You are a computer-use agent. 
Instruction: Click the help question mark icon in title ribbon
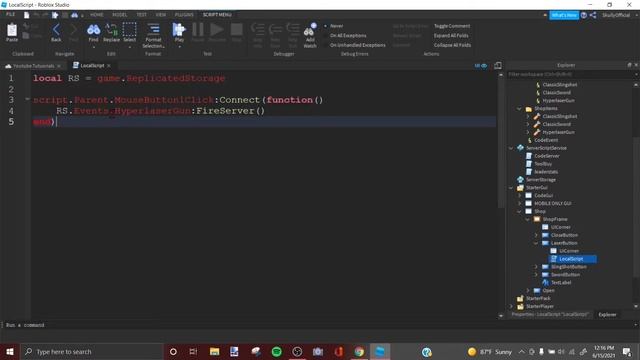pyautogui.click(x=584, y=15)
